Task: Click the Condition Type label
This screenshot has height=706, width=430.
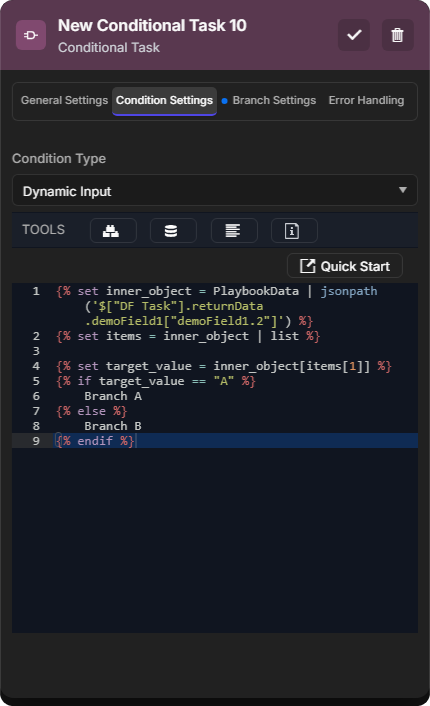Action: coord(59,158)
